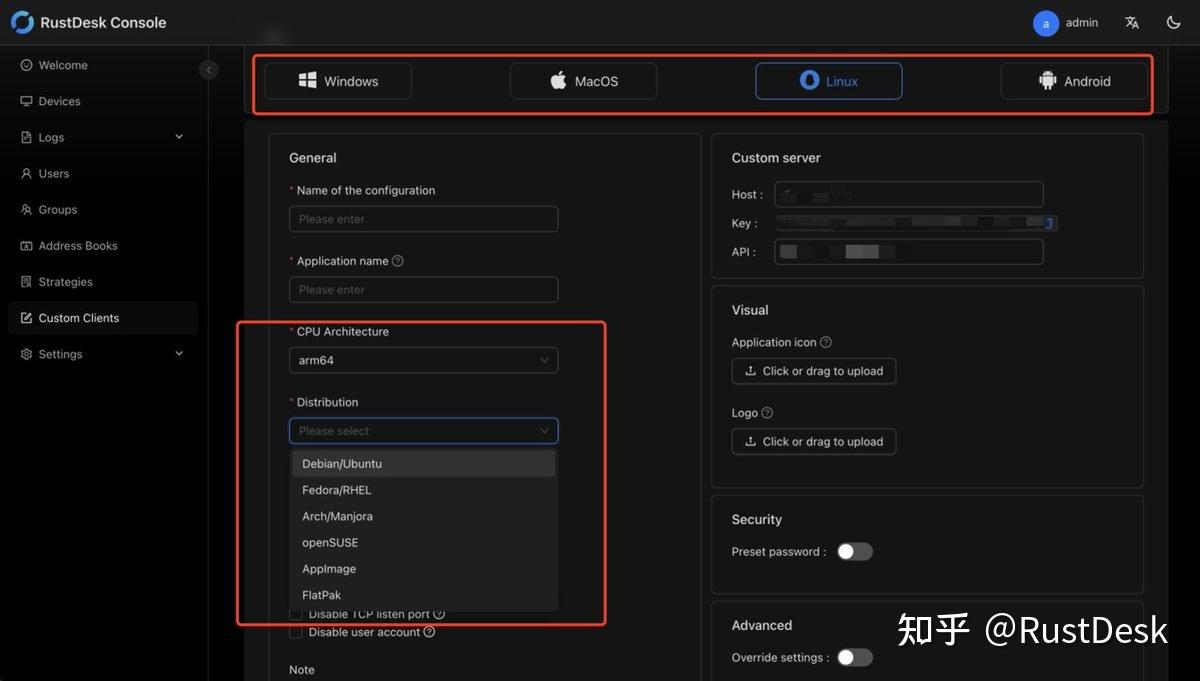
Task: Expand the Settings sidebar chevron
Action: tap(179, 353)
